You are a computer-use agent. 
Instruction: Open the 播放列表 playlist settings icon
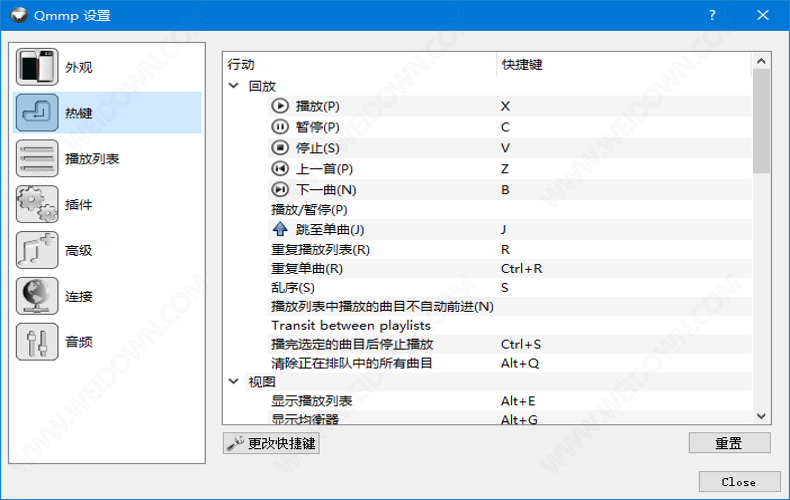(37, 158)
